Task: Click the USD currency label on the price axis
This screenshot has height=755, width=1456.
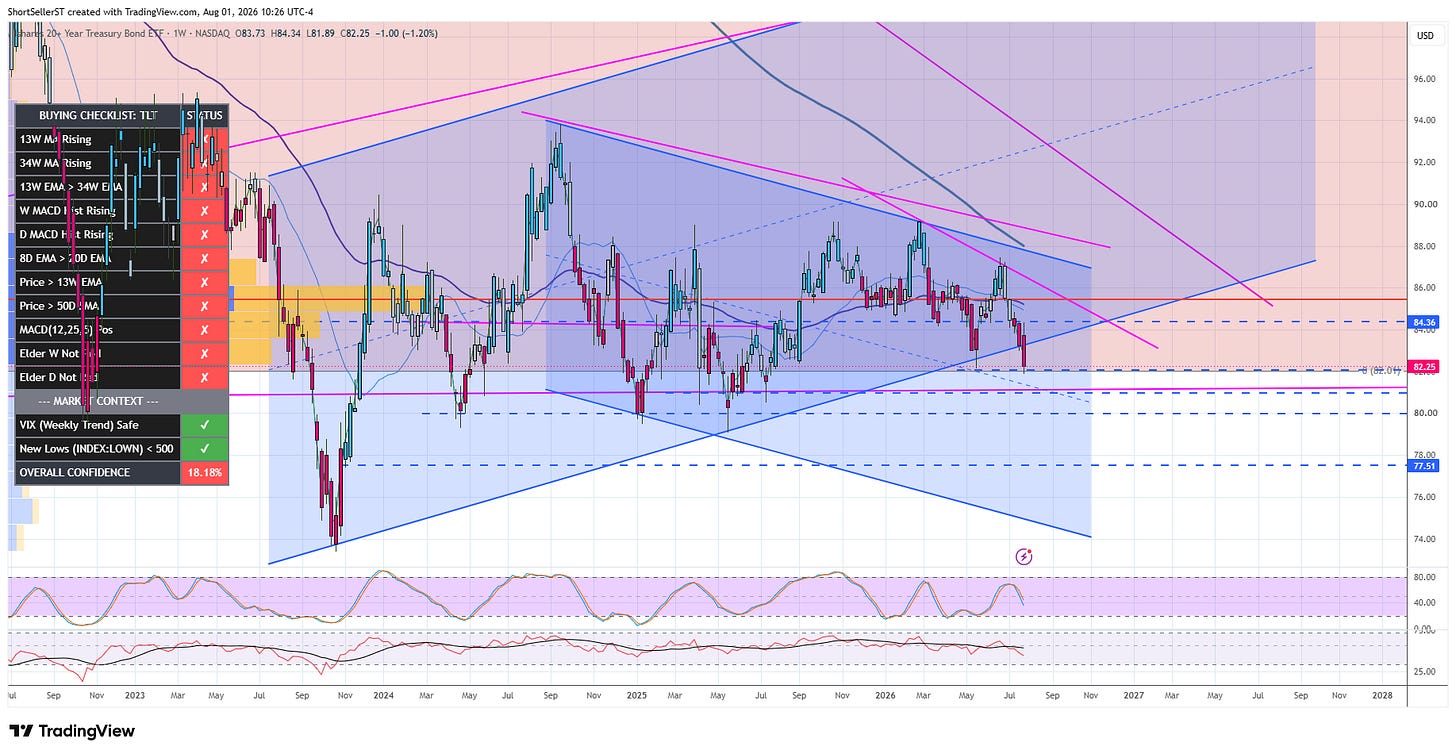Action: coord(1424,36)
